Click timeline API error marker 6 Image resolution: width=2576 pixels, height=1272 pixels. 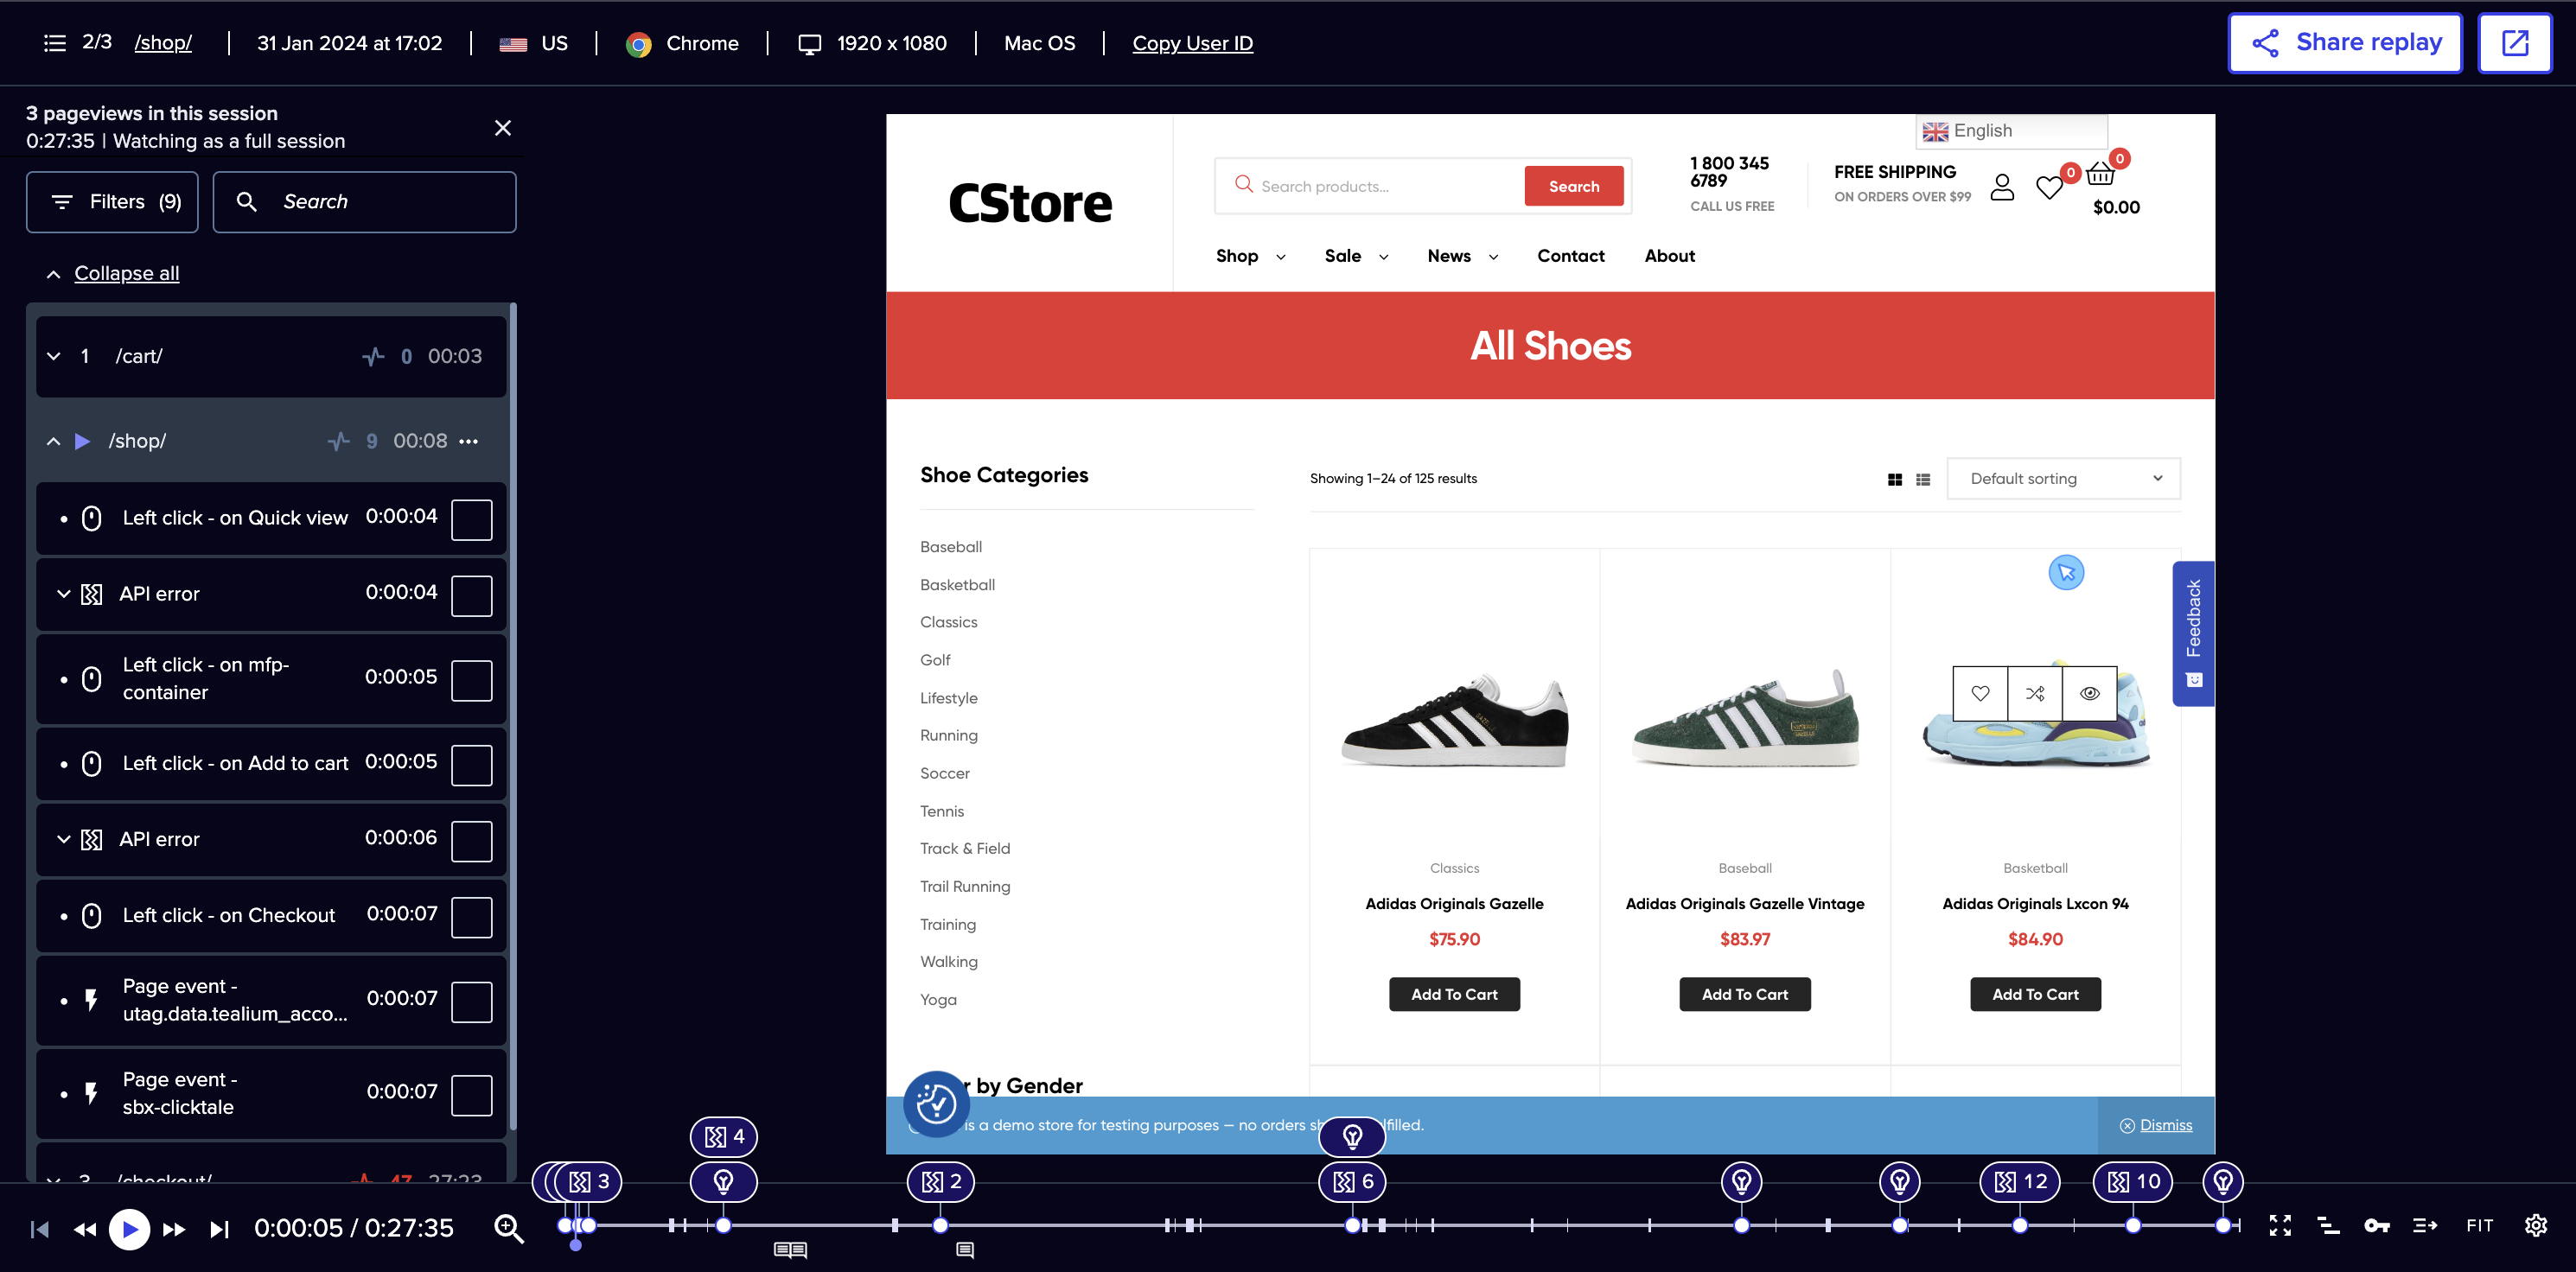[1353, 1182]
